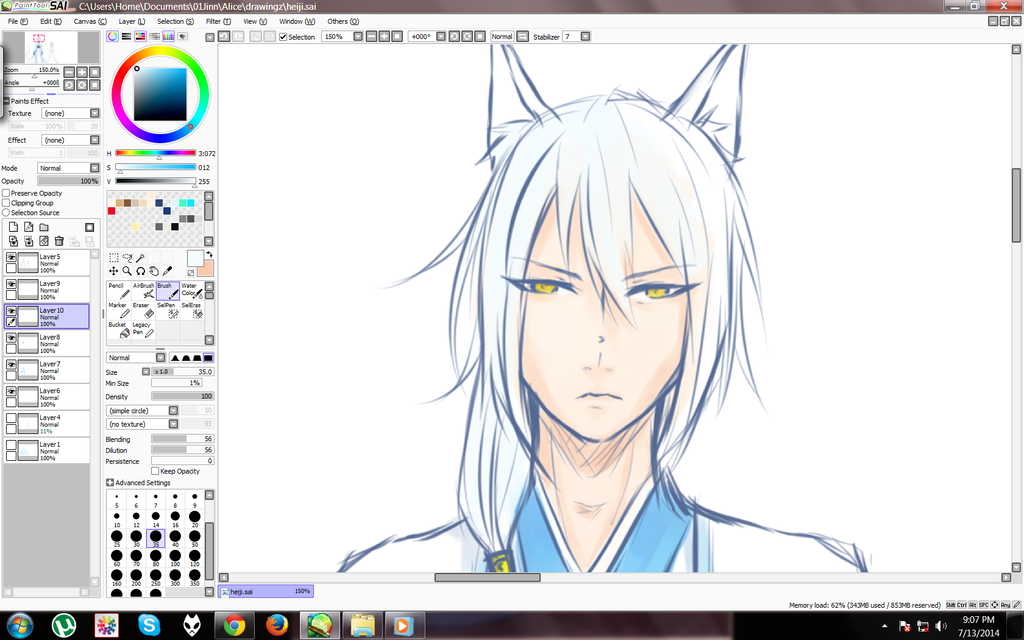Show Layer4 by clicking its visibility box
Viewport: 1024px width, 640px height.
(11, 419)
